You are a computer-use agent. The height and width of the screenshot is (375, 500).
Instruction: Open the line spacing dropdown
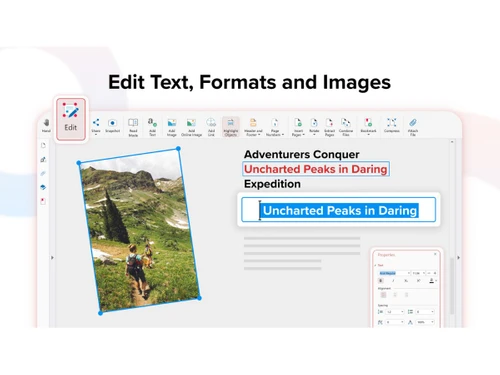point(395,312)
